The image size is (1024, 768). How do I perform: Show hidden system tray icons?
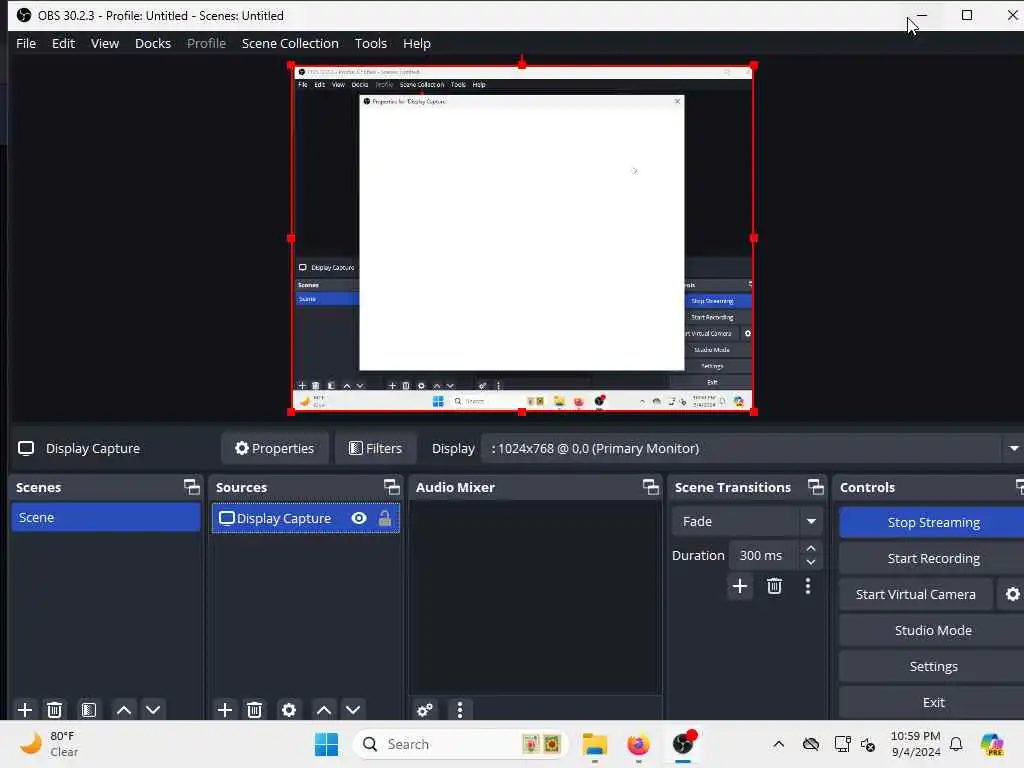(x=778, y=744)
